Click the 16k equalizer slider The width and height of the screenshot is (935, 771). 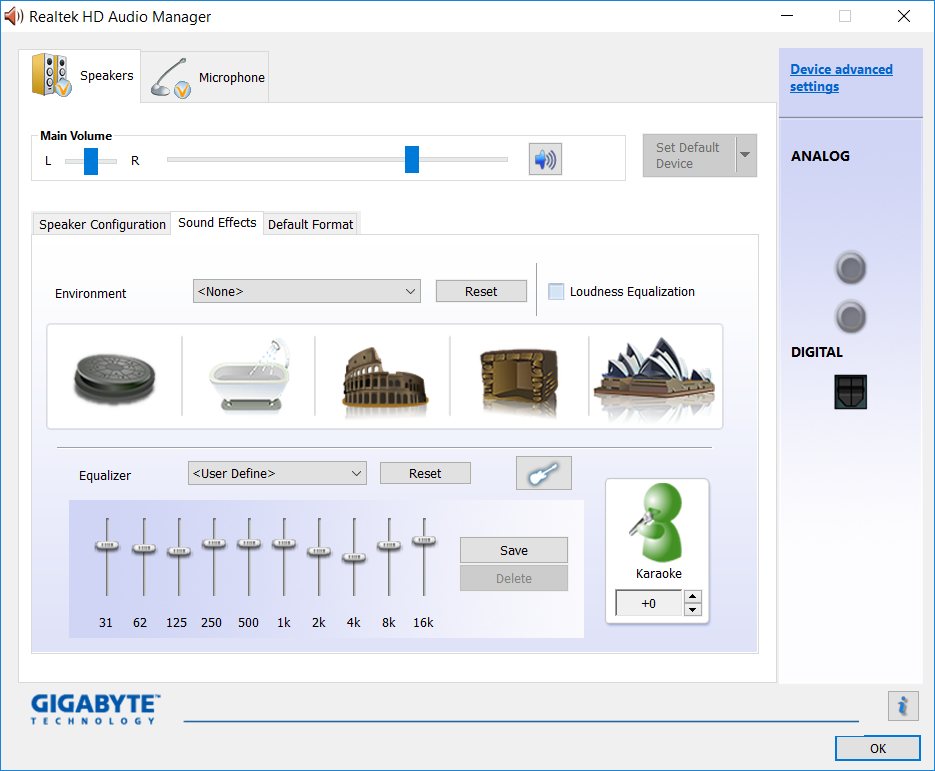pos(424,540)
